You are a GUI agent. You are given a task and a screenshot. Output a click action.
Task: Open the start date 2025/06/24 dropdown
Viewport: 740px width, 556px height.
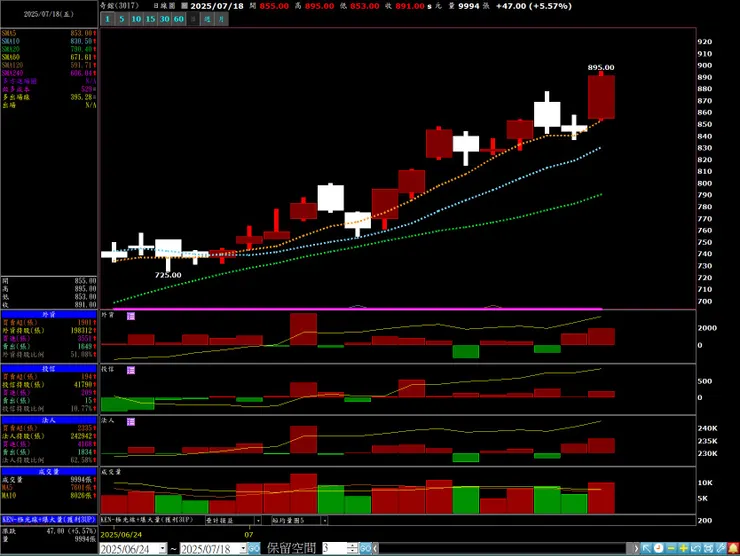tap(162, 548)
